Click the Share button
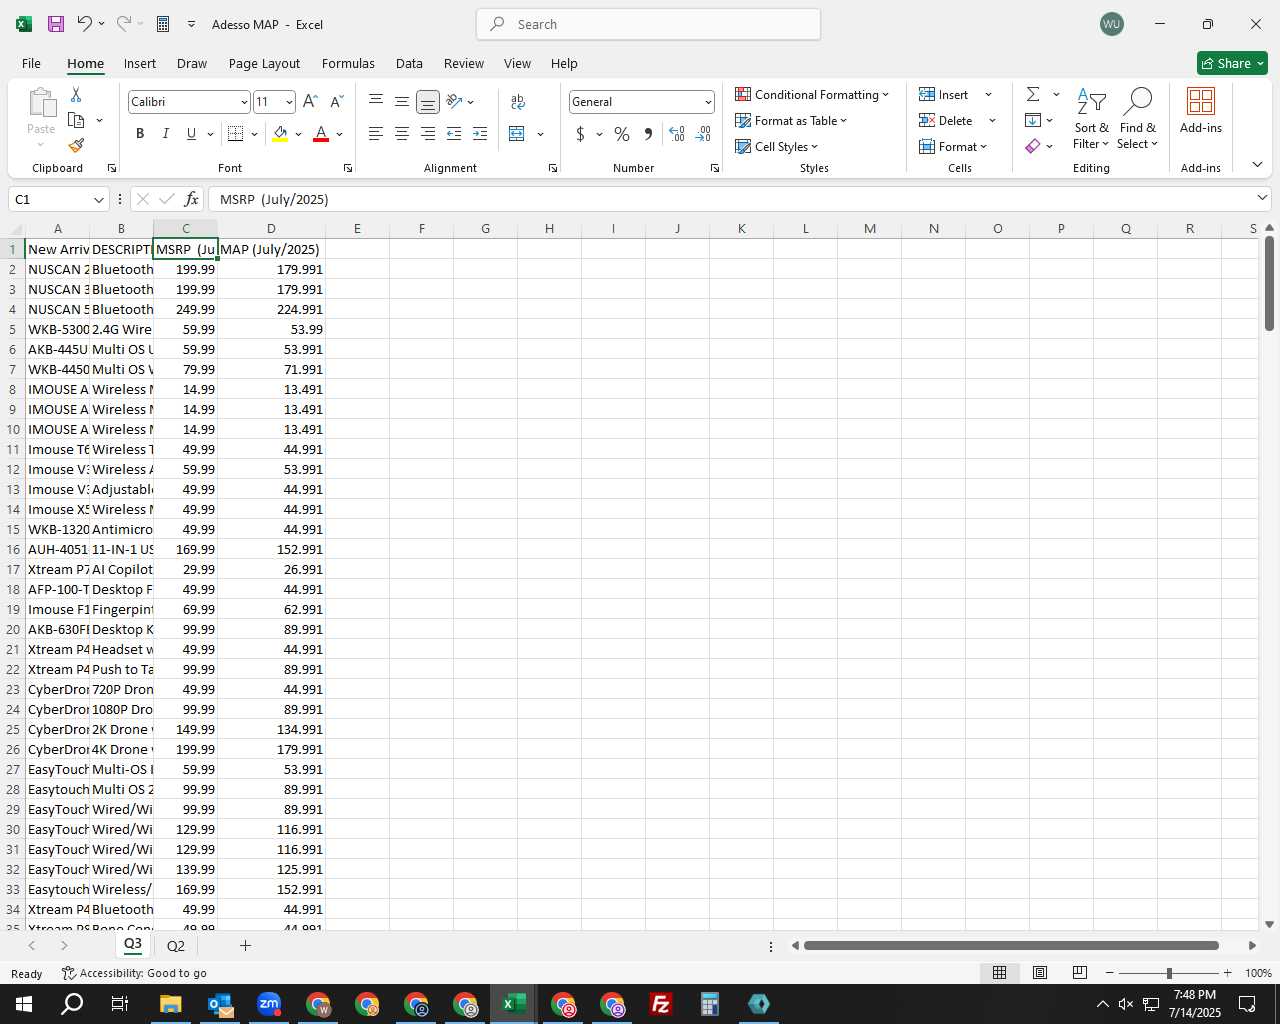 click(x=1232, y=63)
